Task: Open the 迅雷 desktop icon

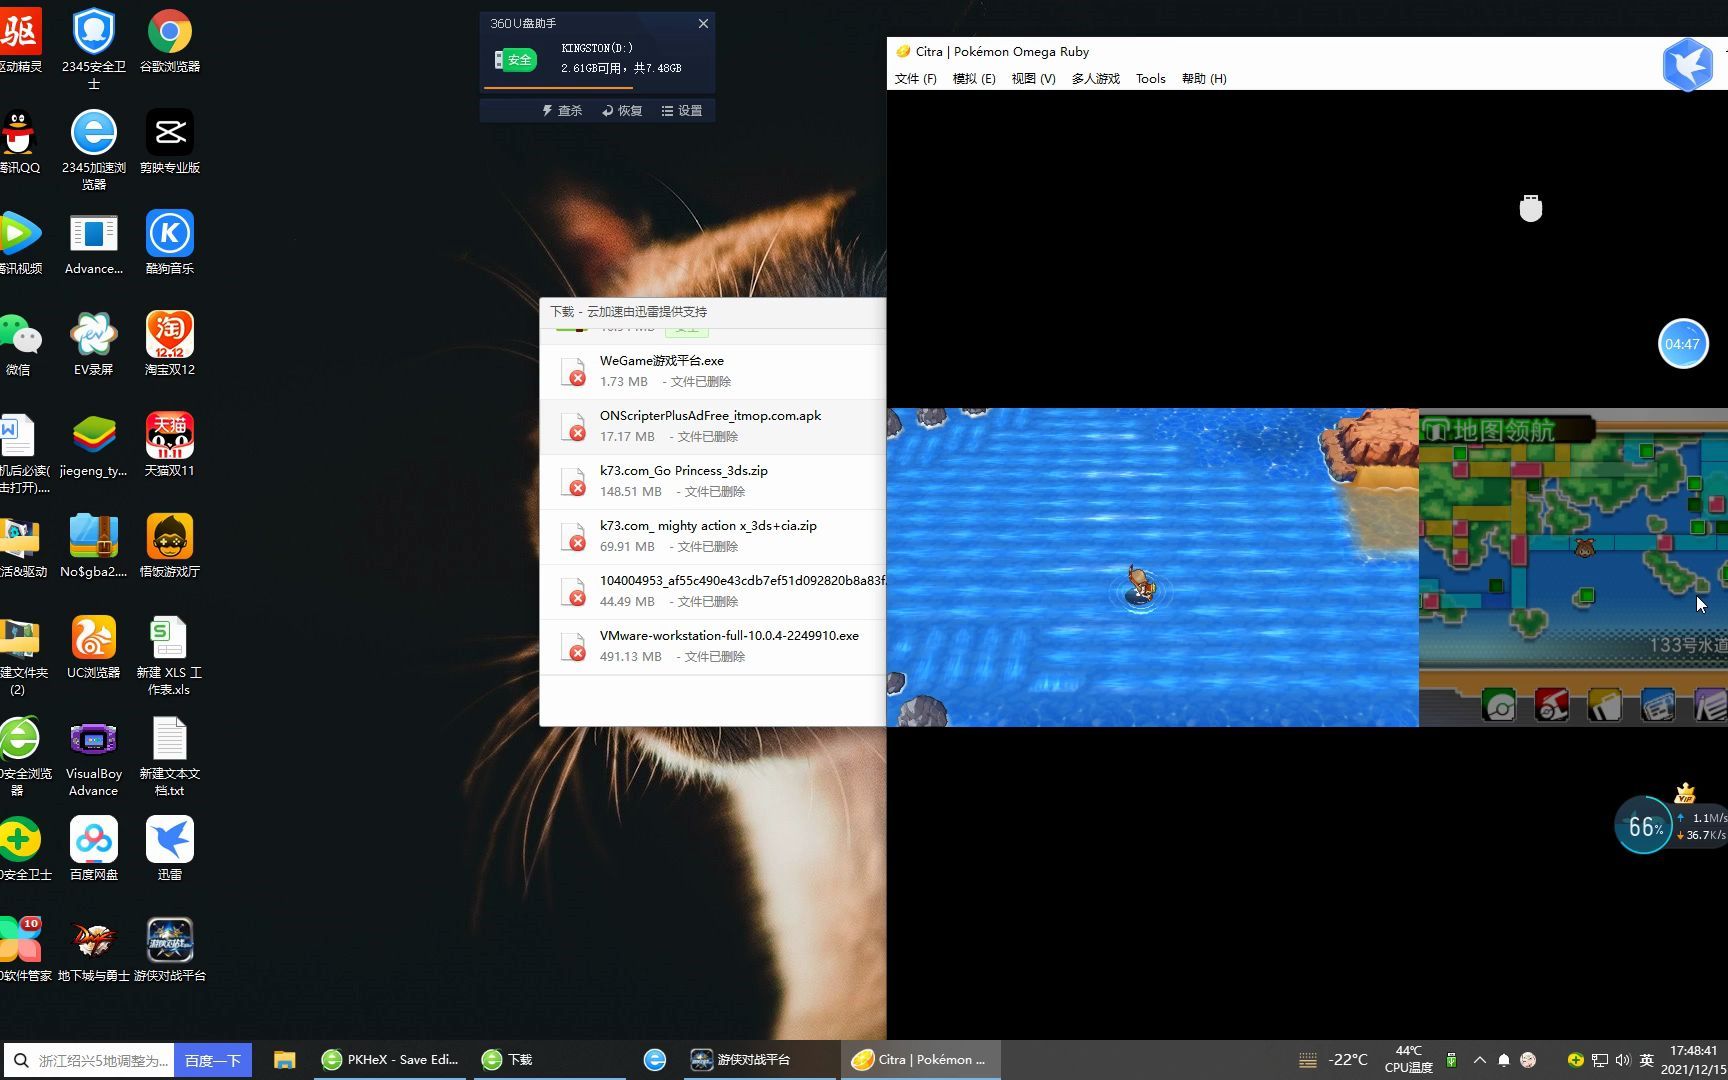Action: pos(170,849)
